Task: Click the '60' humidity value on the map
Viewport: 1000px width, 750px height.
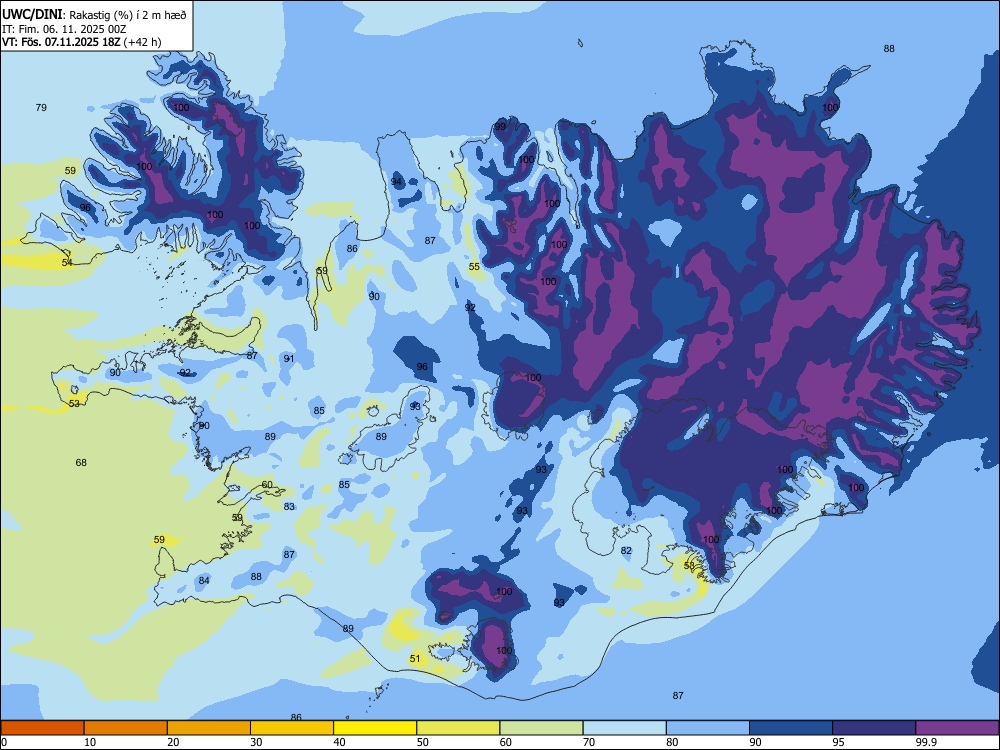Action: tap(267, 485)
